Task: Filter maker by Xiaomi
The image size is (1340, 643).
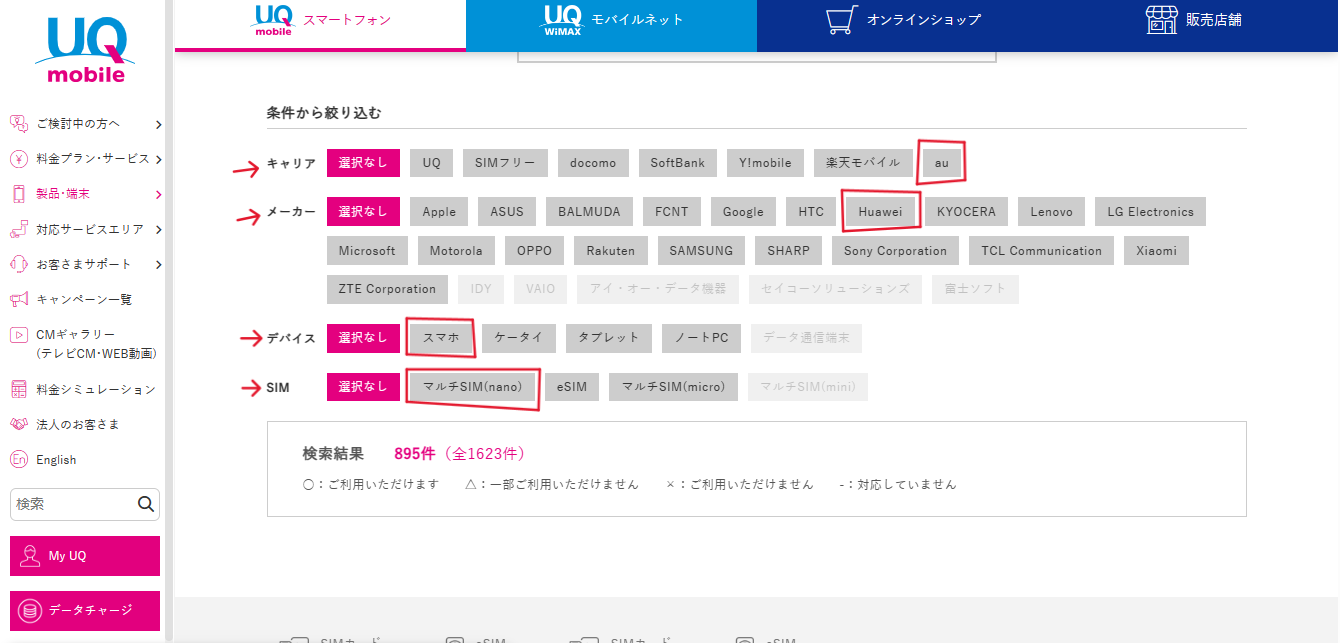Action: 1156,251
